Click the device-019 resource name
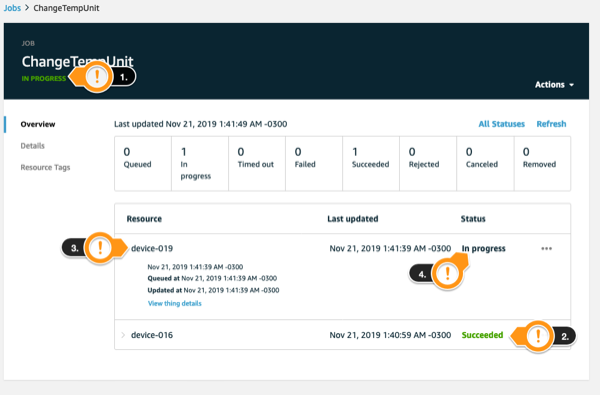 tap(152, 249)
